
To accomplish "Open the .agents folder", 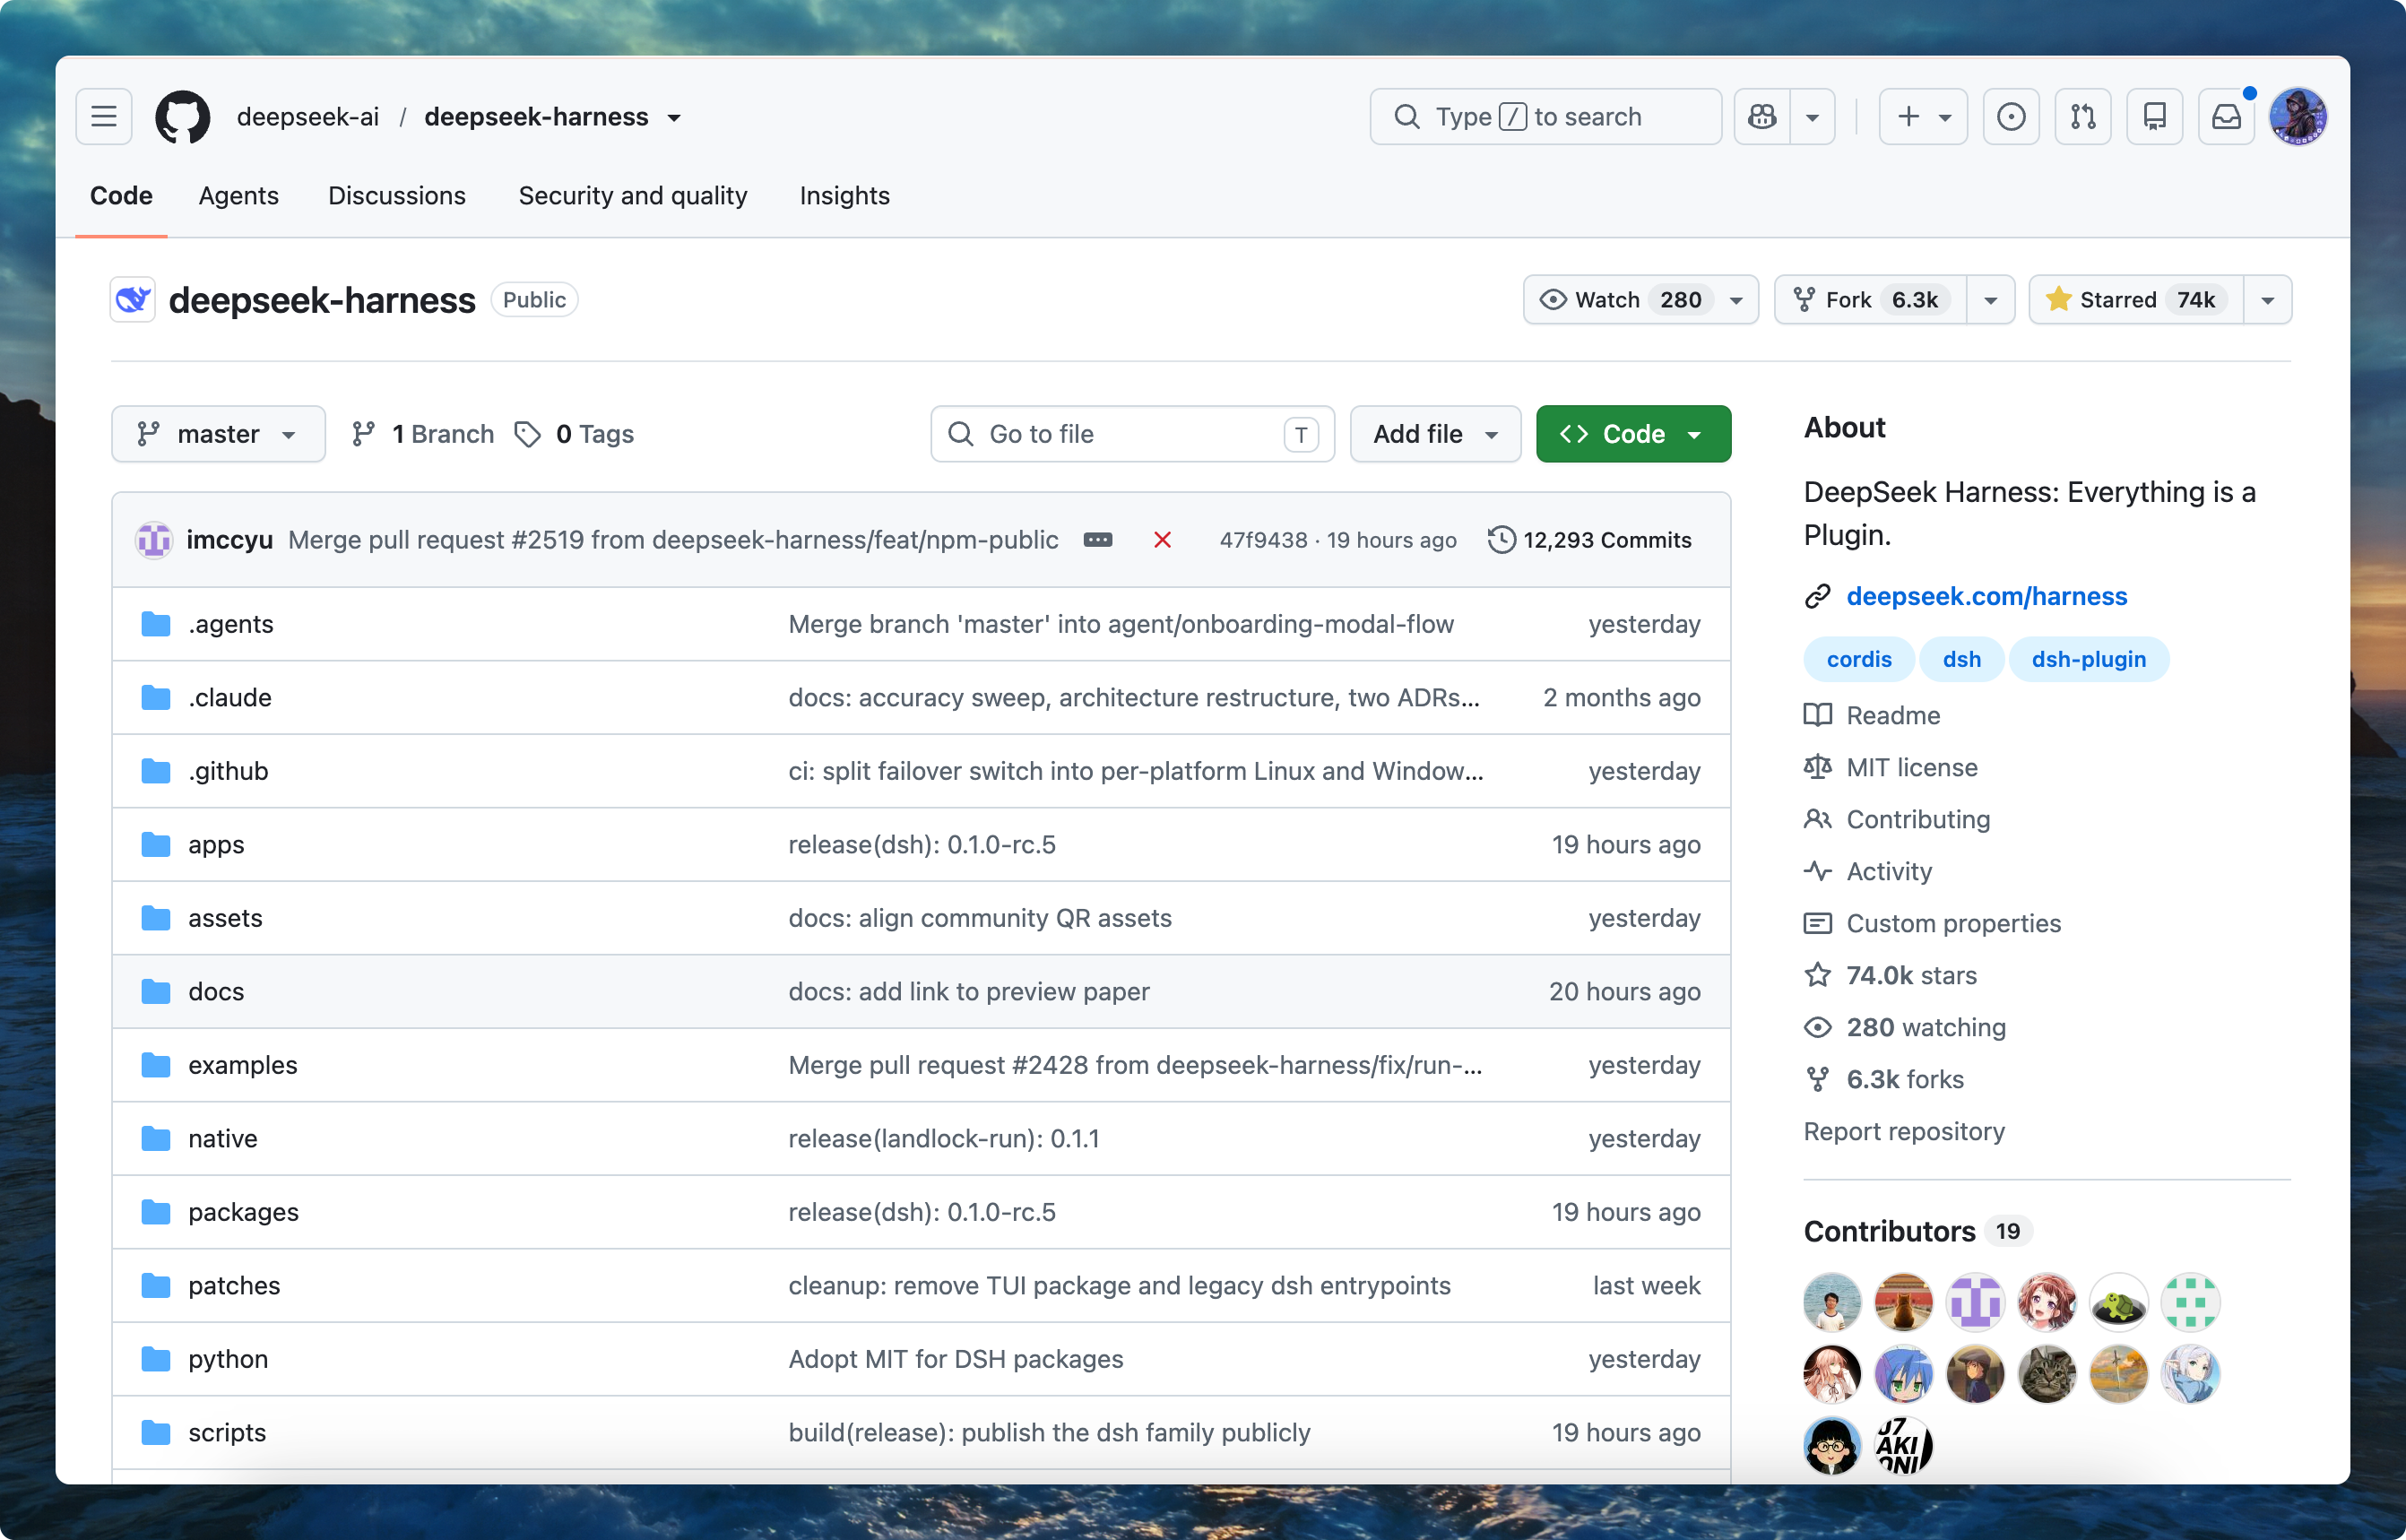I will [x=231, y=624].
